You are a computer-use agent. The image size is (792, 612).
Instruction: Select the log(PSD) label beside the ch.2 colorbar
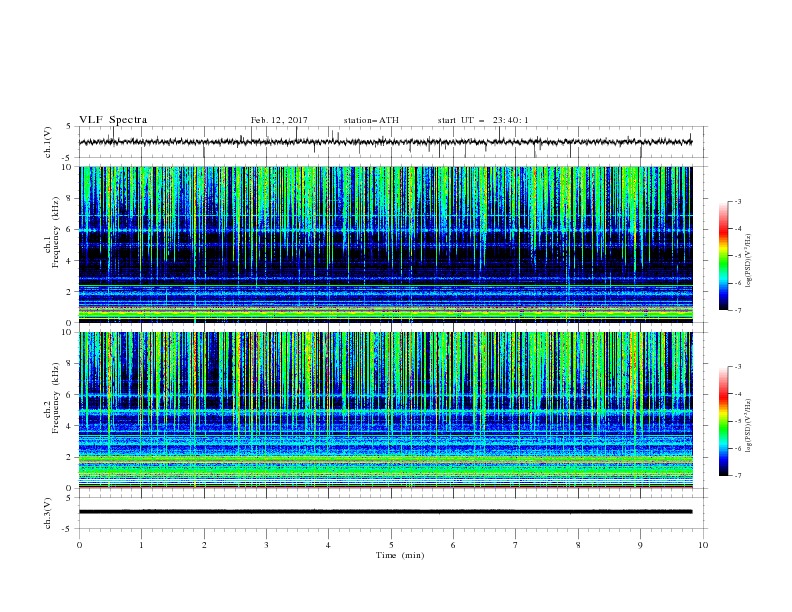point(748,426)
